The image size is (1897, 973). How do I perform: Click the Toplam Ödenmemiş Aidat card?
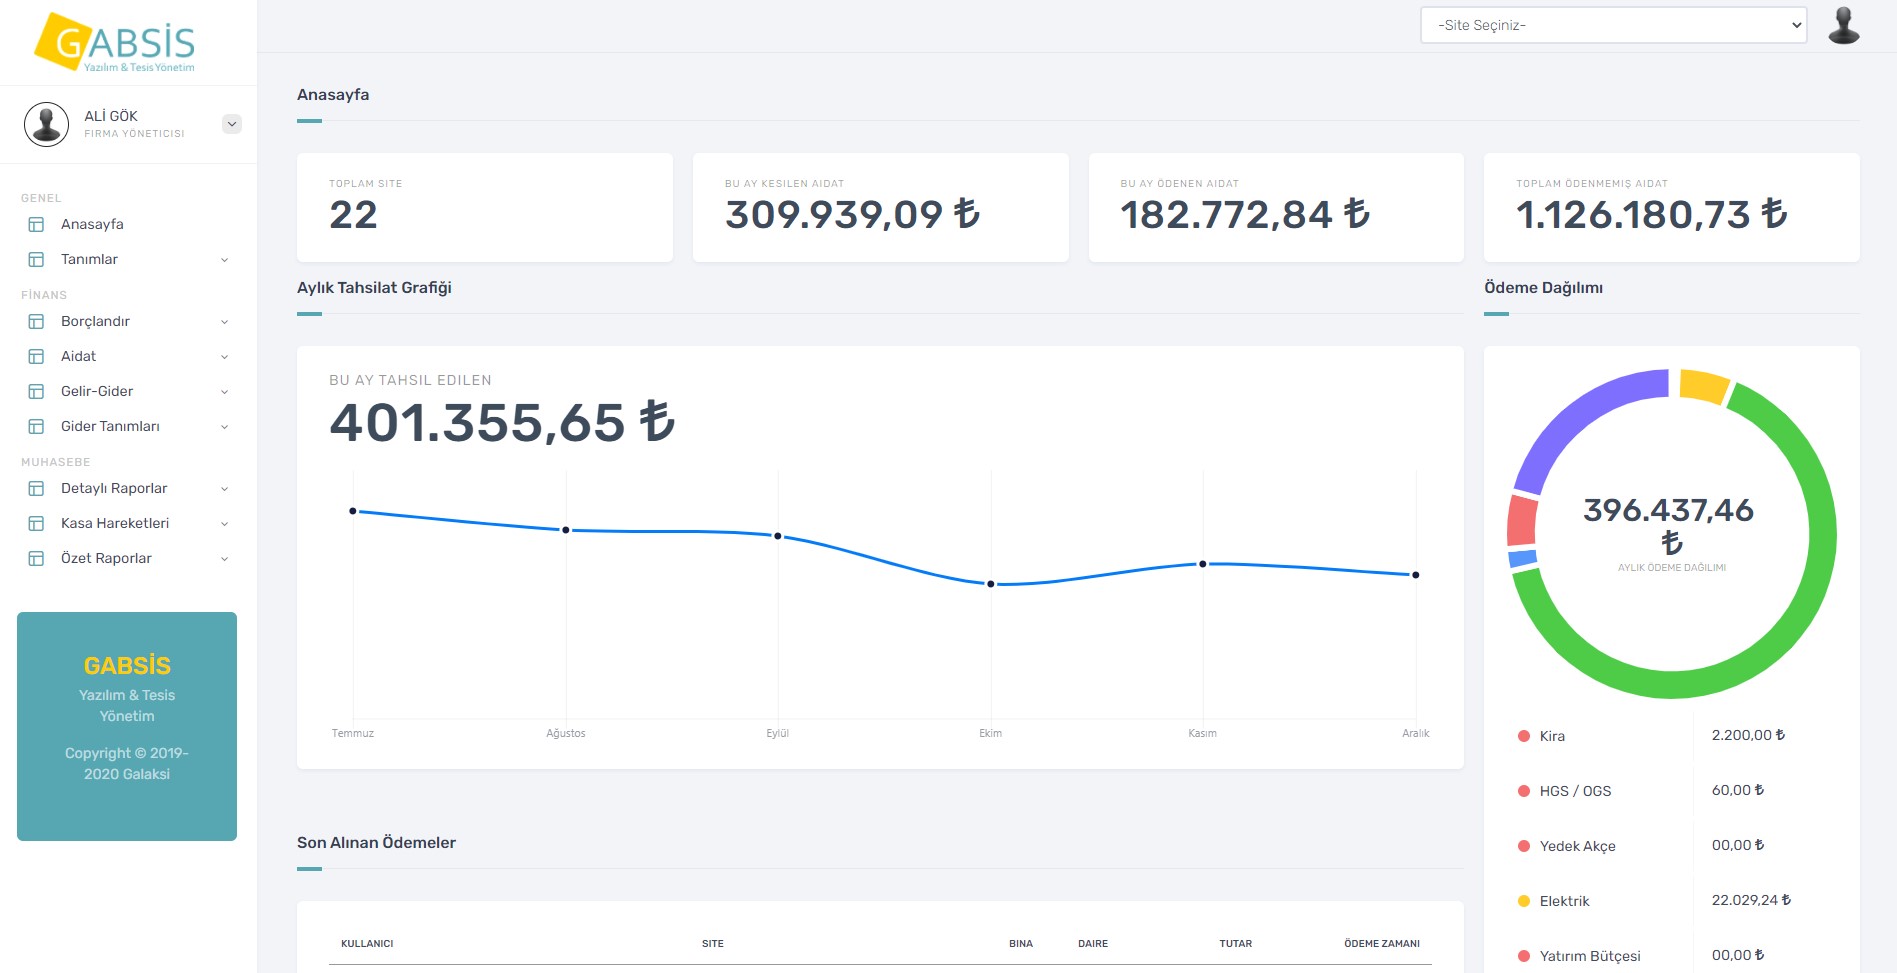[1672, 208]
